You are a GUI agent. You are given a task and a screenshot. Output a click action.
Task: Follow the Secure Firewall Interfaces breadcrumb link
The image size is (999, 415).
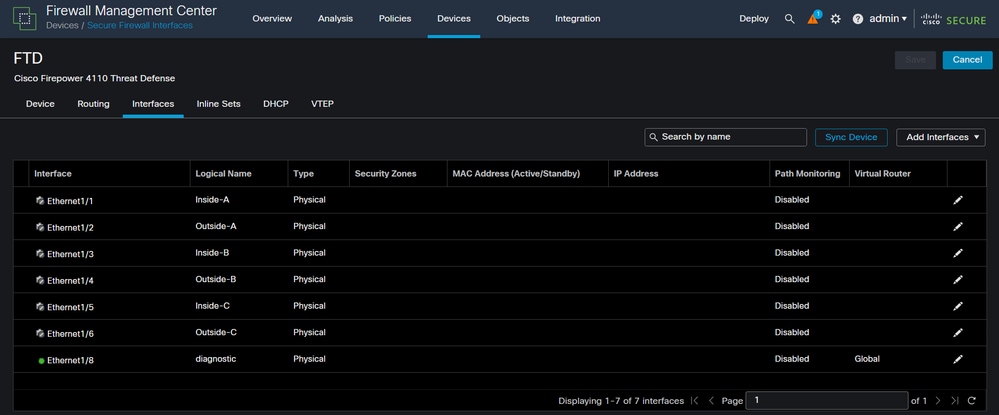pyautogui.click(x=140, y=25)
